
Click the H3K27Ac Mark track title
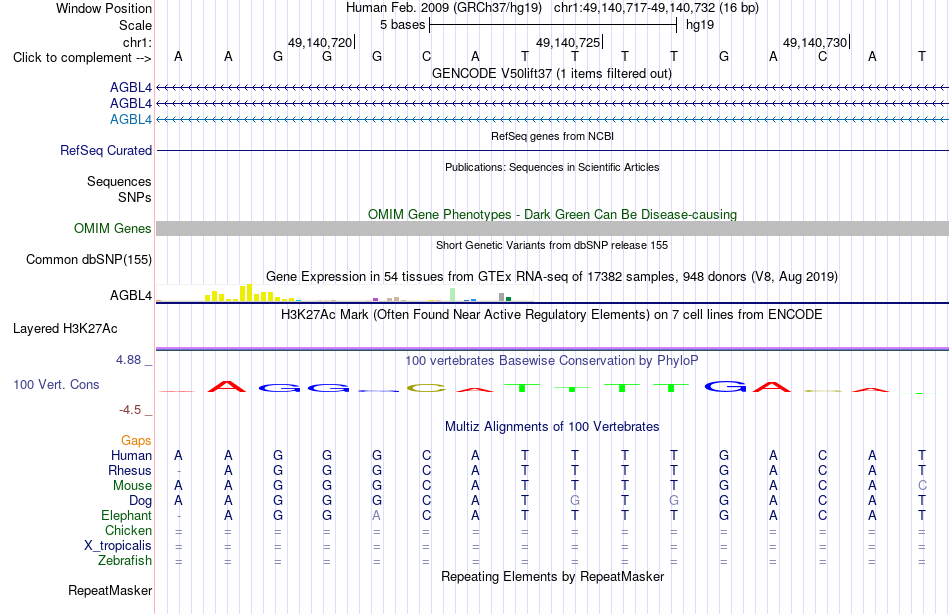[552, 315]
